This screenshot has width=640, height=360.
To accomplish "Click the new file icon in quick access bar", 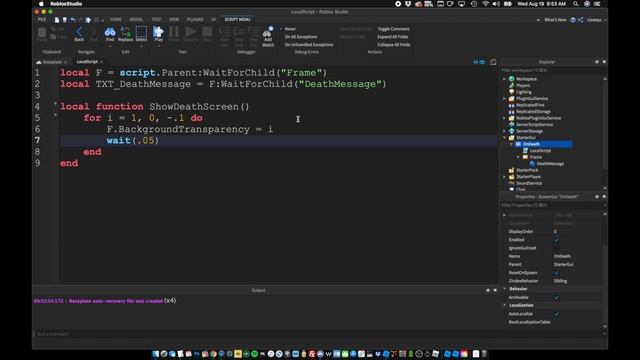I will (57, 20).
